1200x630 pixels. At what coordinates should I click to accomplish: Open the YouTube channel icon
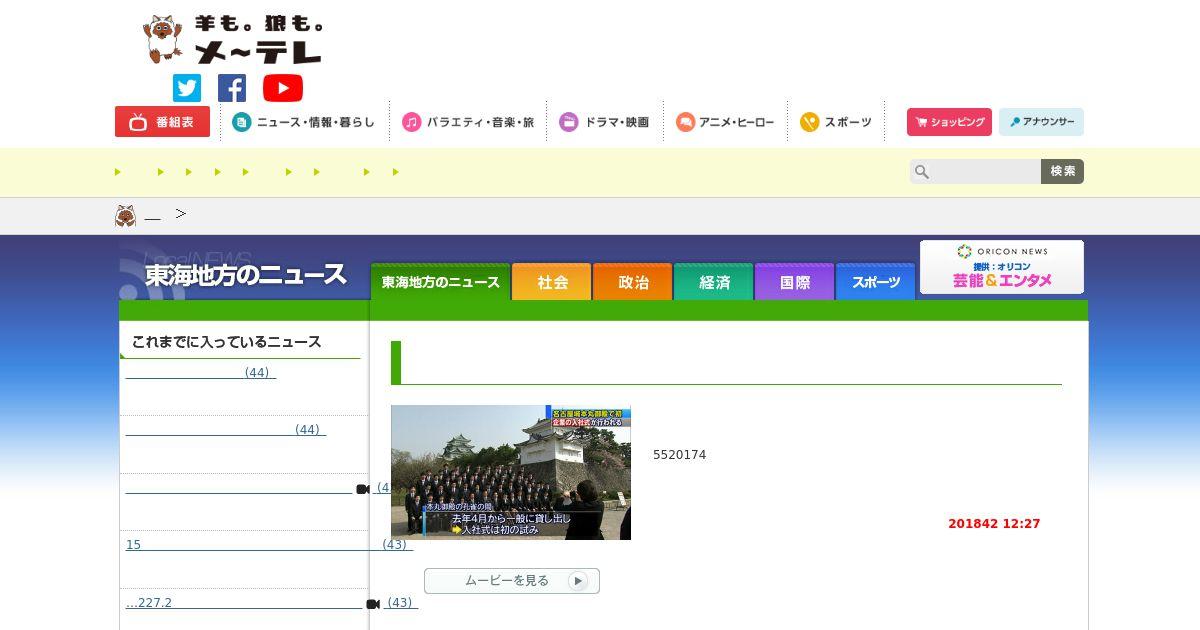coord(283,88)
